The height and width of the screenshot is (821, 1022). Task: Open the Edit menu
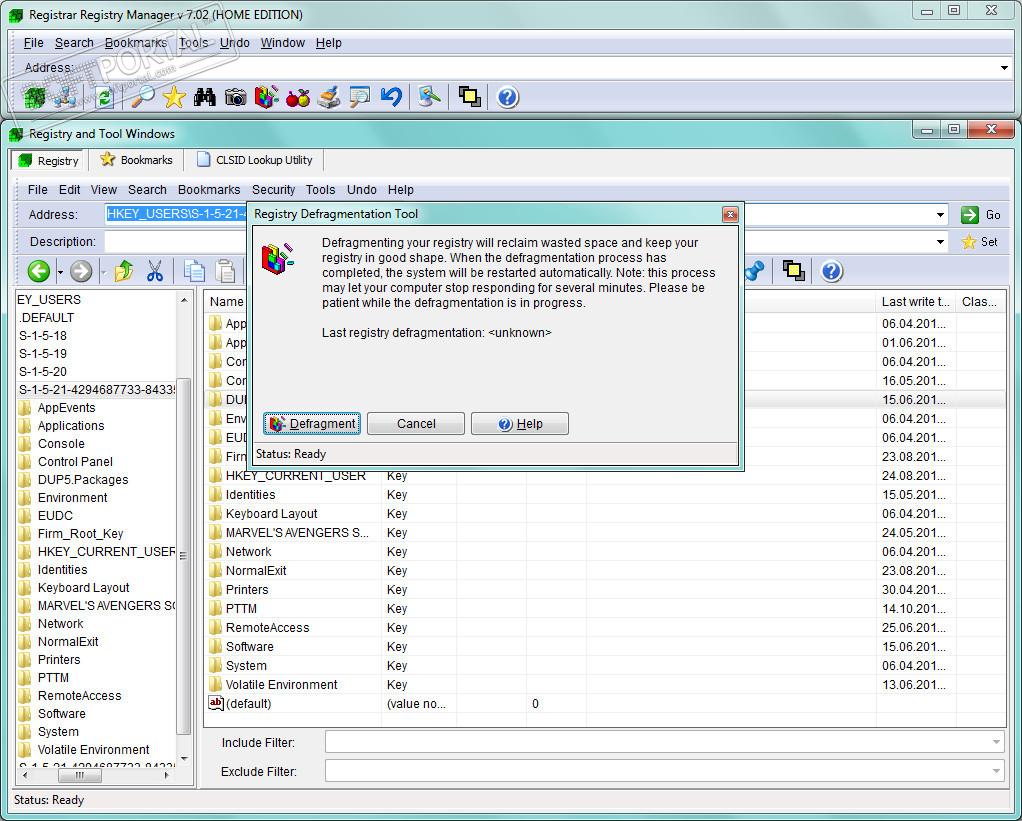click(x=69, y=190)
